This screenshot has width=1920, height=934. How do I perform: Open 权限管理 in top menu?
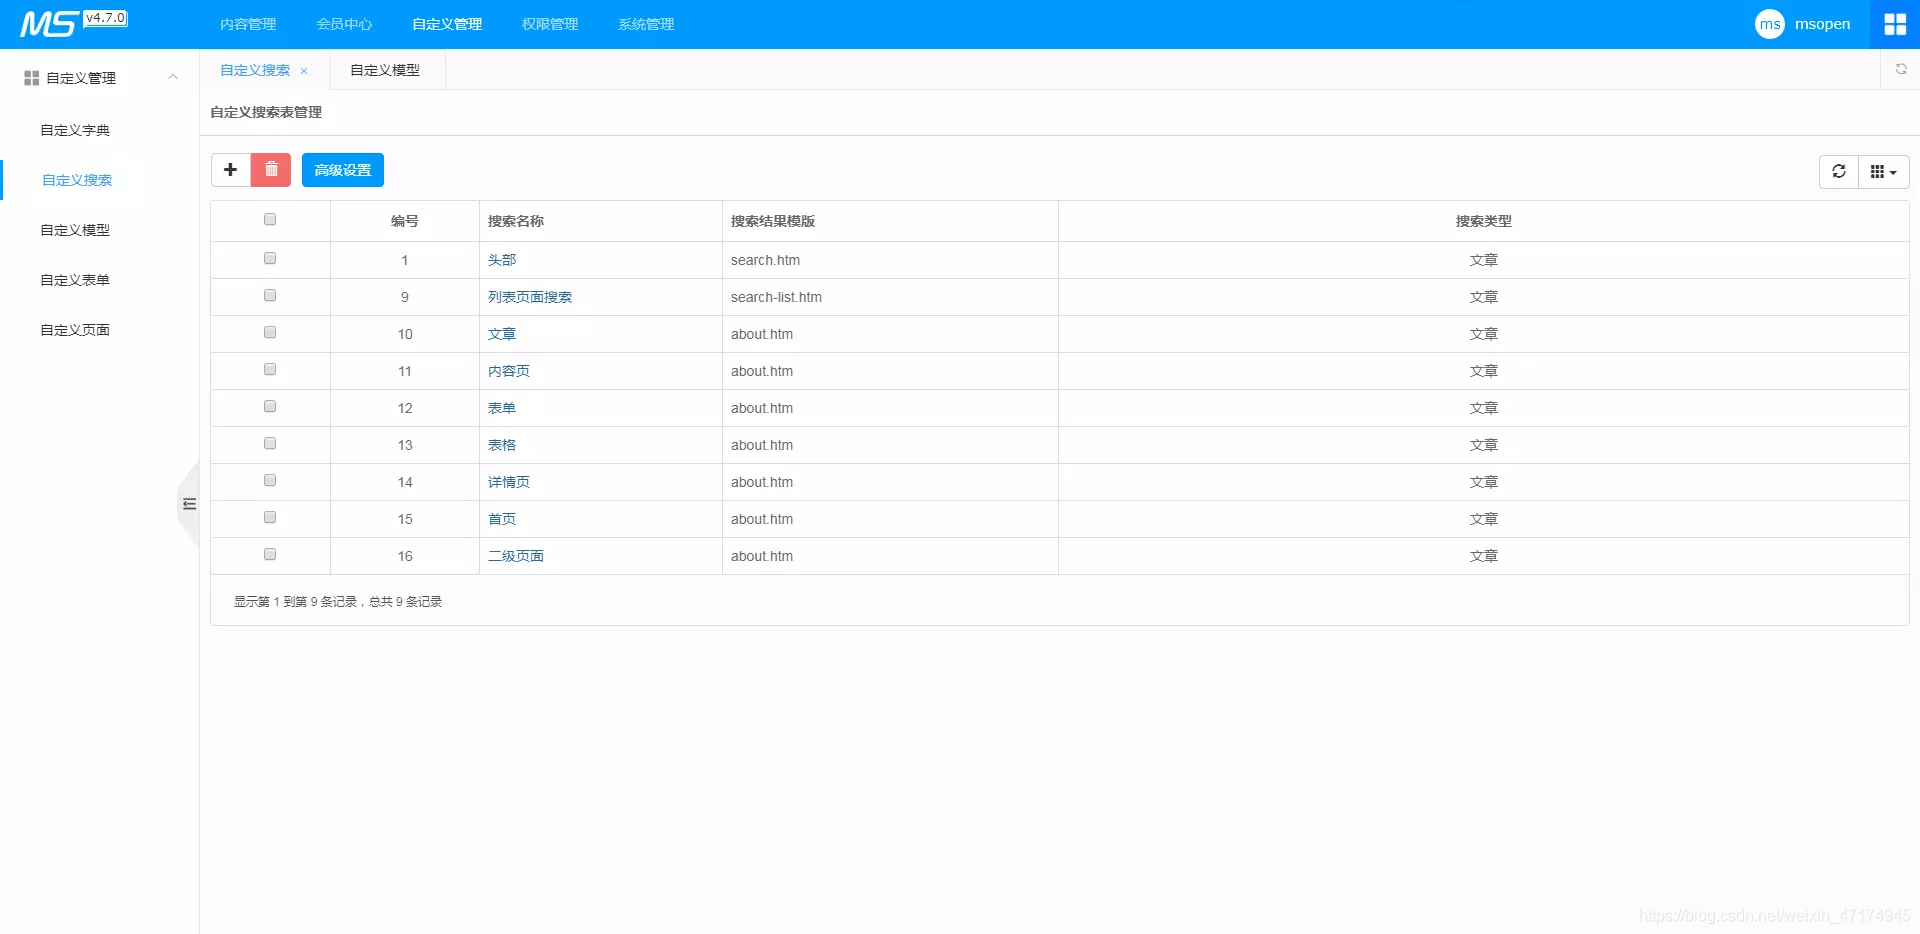(550, 24)
